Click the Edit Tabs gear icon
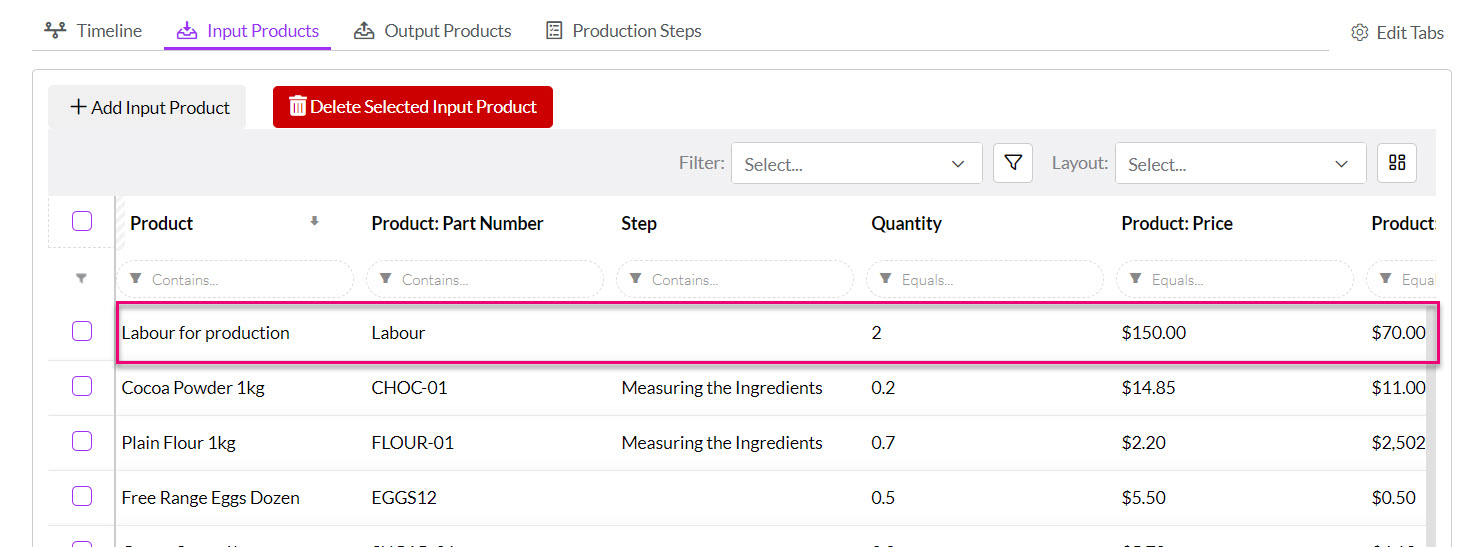1479x547 pixels. click(1359, 32)
